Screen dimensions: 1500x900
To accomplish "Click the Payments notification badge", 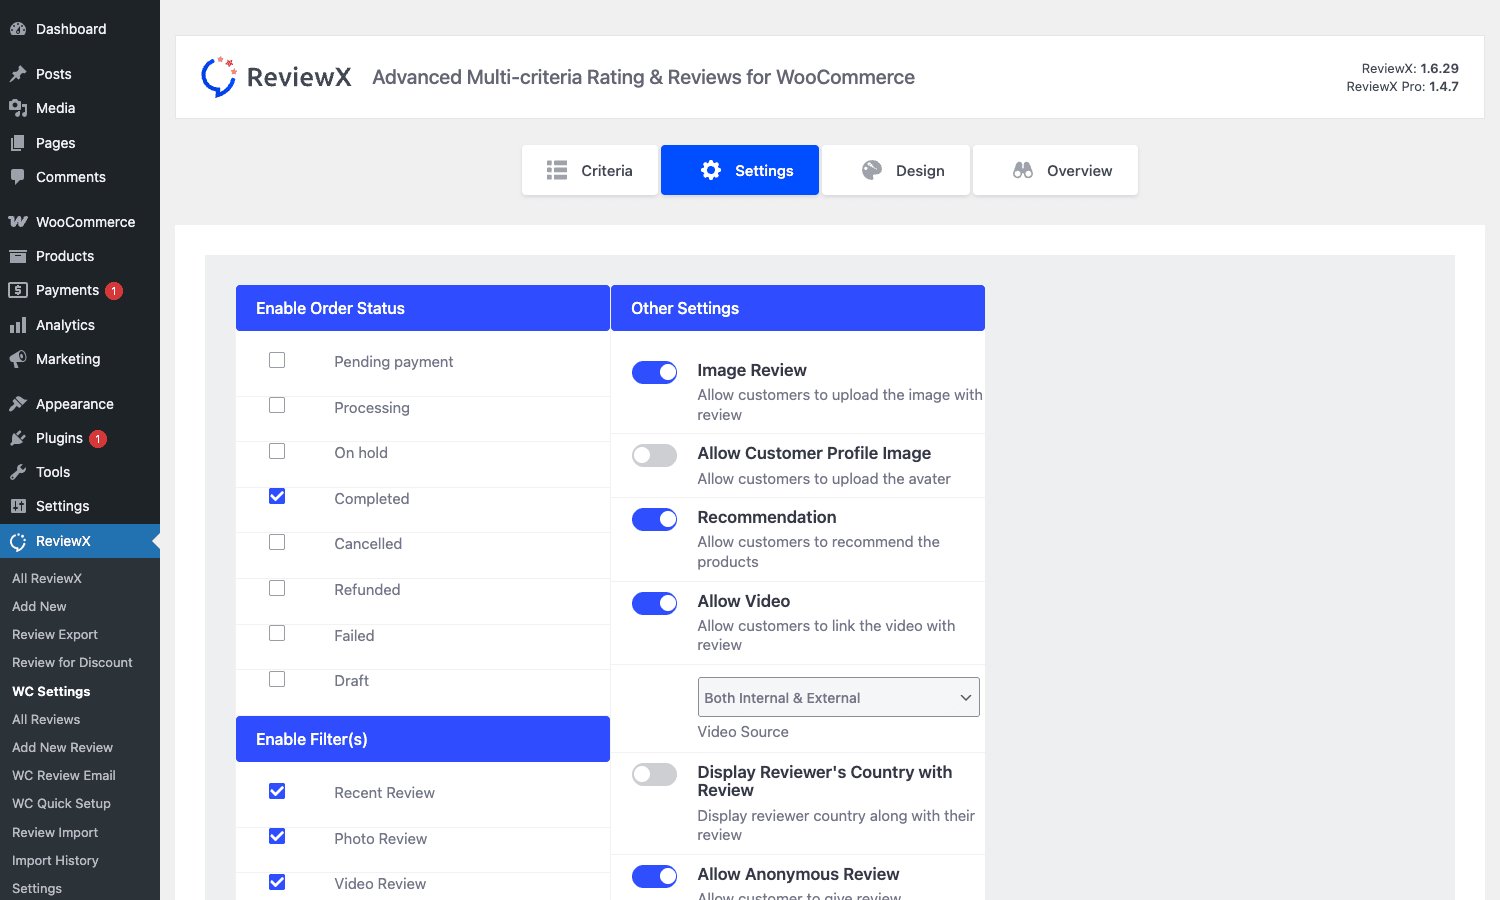I will click(114, 291).
